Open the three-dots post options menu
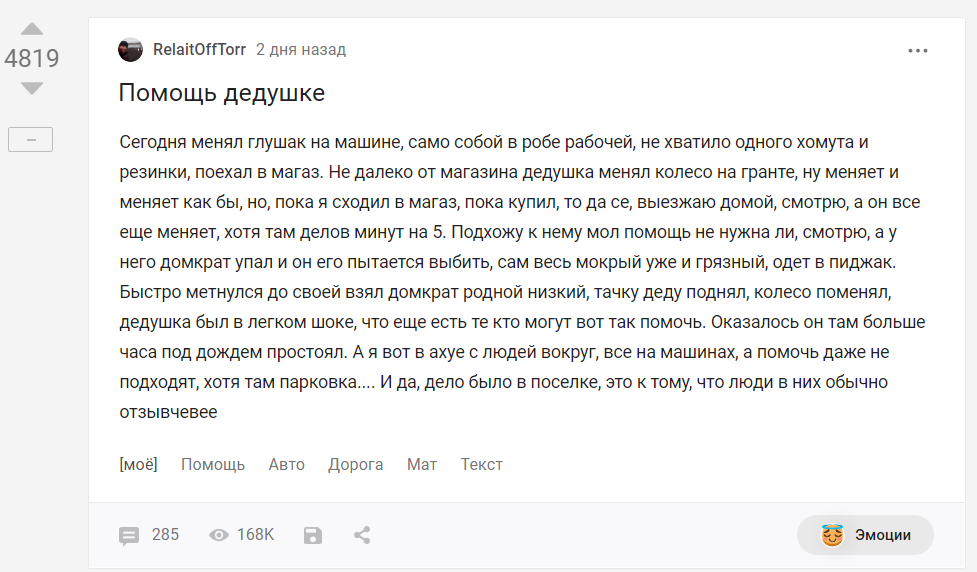 [917, 51]
